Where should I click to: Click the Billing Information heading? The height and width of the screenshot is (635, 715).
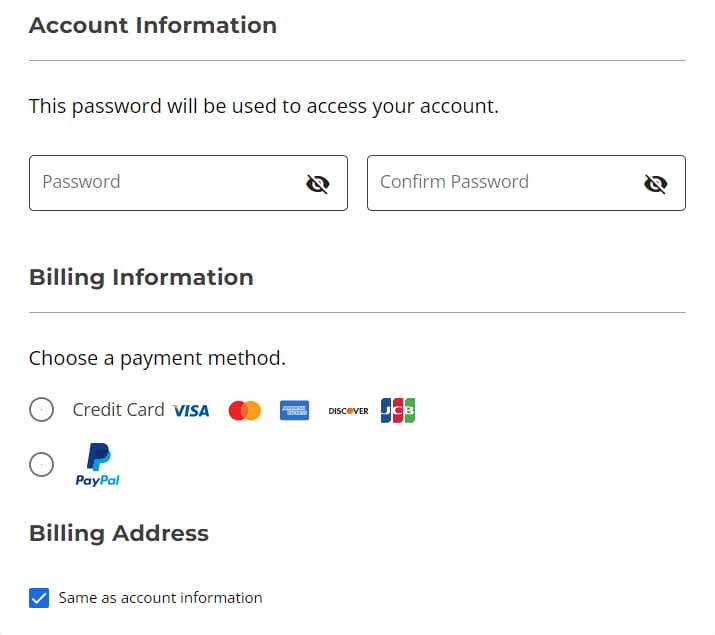point(141,277)
